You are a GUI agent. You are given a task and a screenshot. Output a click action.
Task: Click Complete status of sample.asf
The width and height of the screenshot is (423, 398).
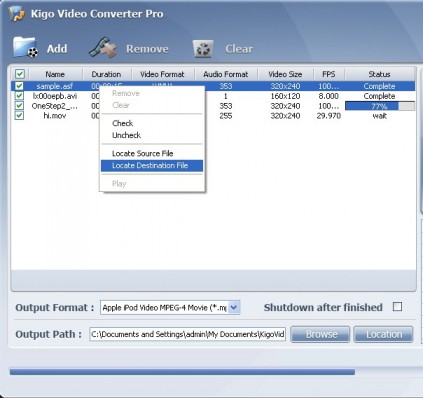pos(379,86)
